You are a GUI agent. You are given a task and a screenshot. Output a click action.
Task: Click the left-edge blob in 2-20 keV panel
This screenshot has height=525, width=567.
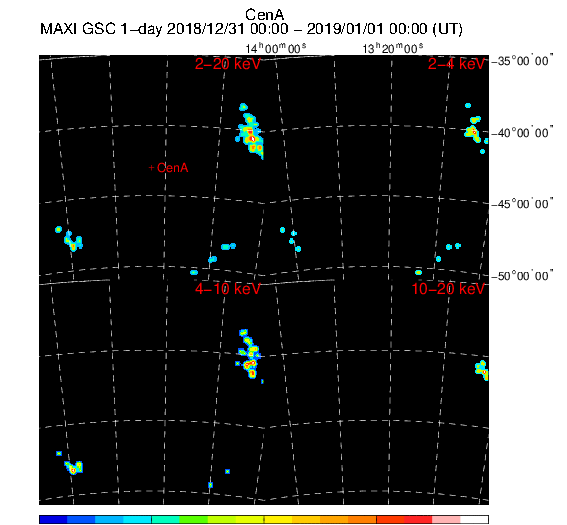coord(70,239)
